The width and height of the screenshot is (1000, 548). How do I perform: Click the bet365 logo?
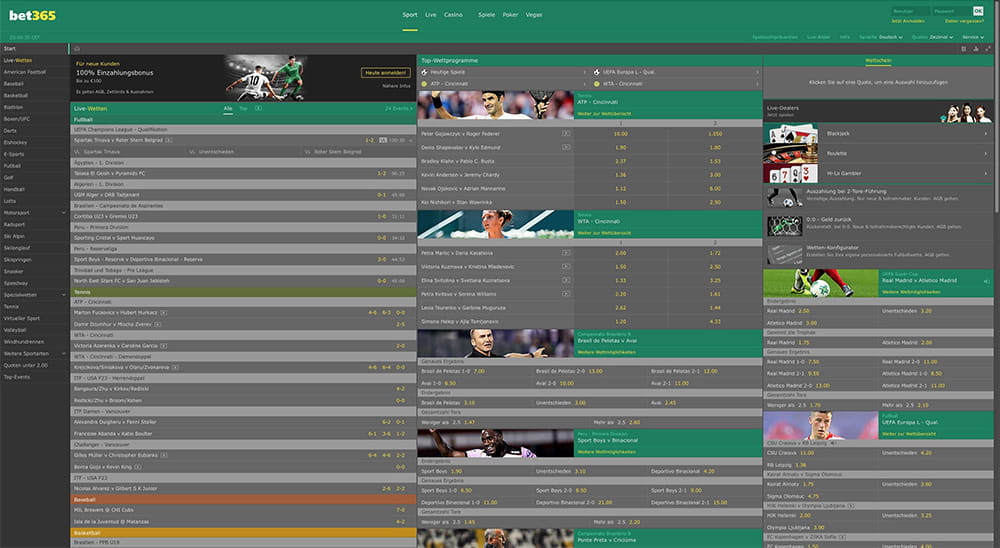tap(33, 15)
